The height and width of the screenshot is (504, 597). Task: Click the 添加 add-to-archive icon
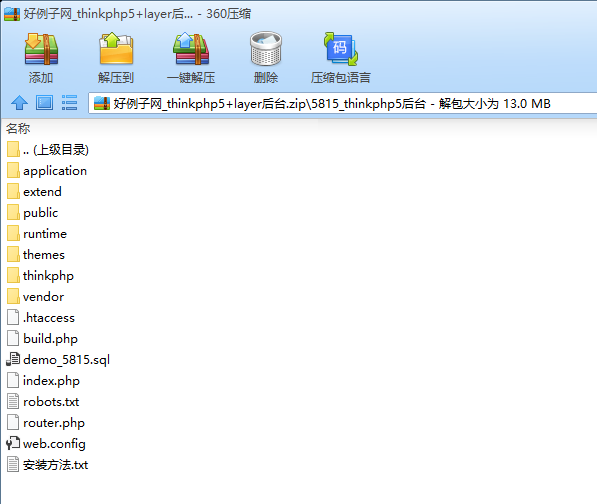(x=41, y=49)
